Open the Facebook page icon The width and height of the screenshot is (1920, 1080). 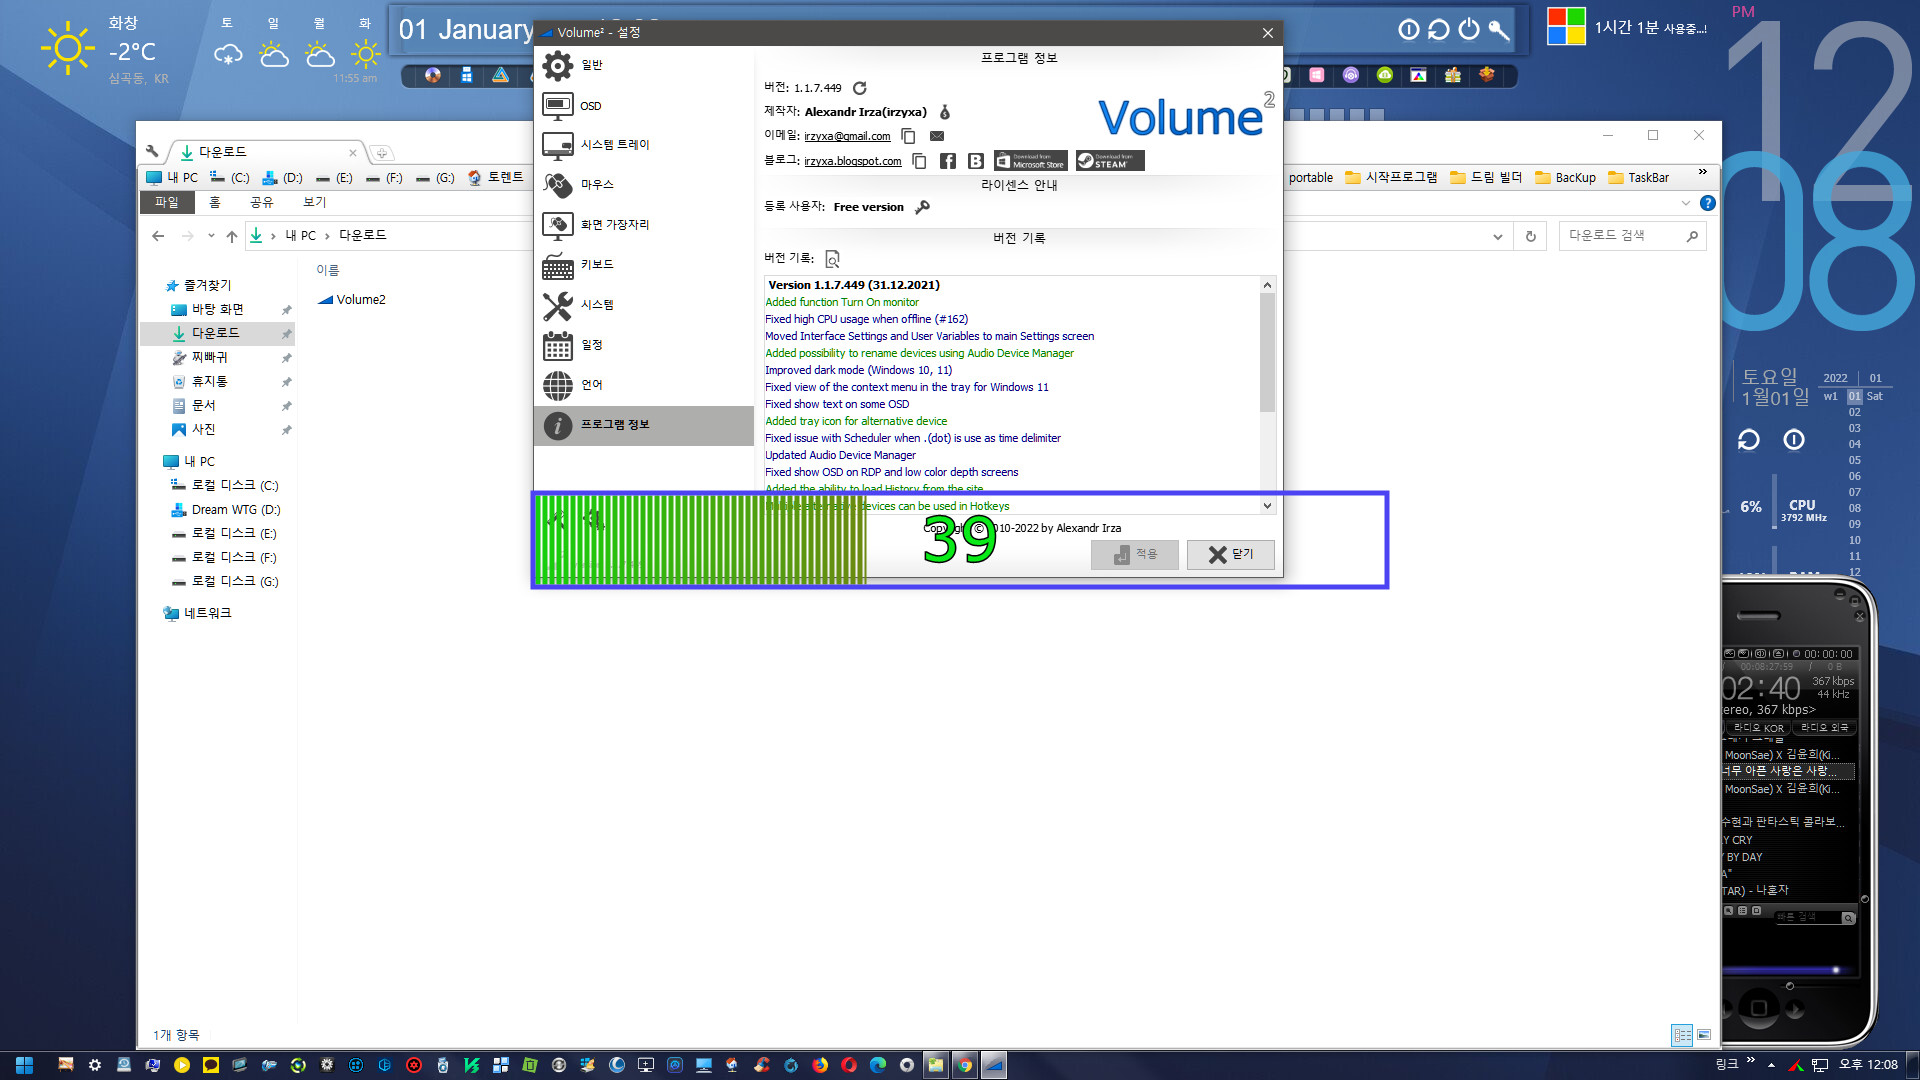[948, 161]
